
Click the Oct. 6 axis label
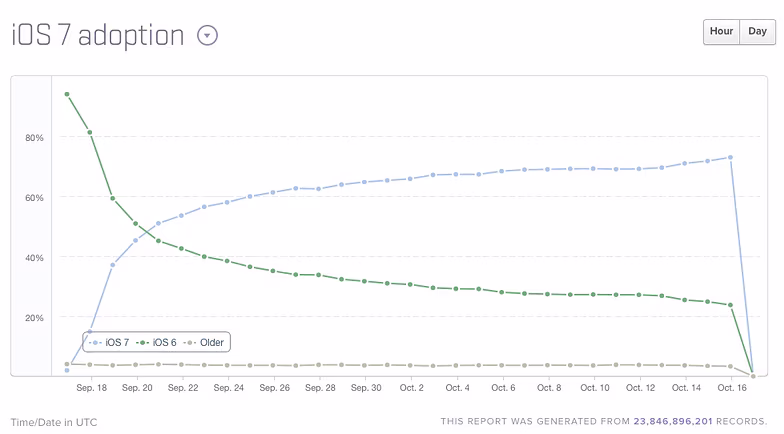(503, 388)
